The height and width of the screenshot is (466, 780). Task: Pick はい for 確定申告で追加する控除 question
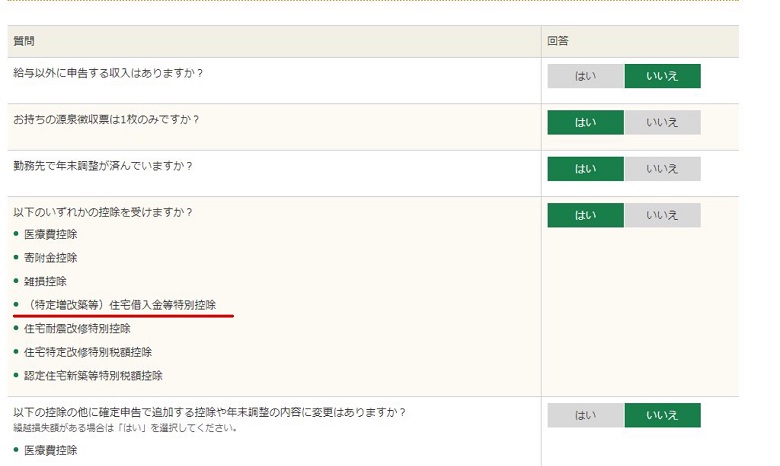tap(585, 415)
